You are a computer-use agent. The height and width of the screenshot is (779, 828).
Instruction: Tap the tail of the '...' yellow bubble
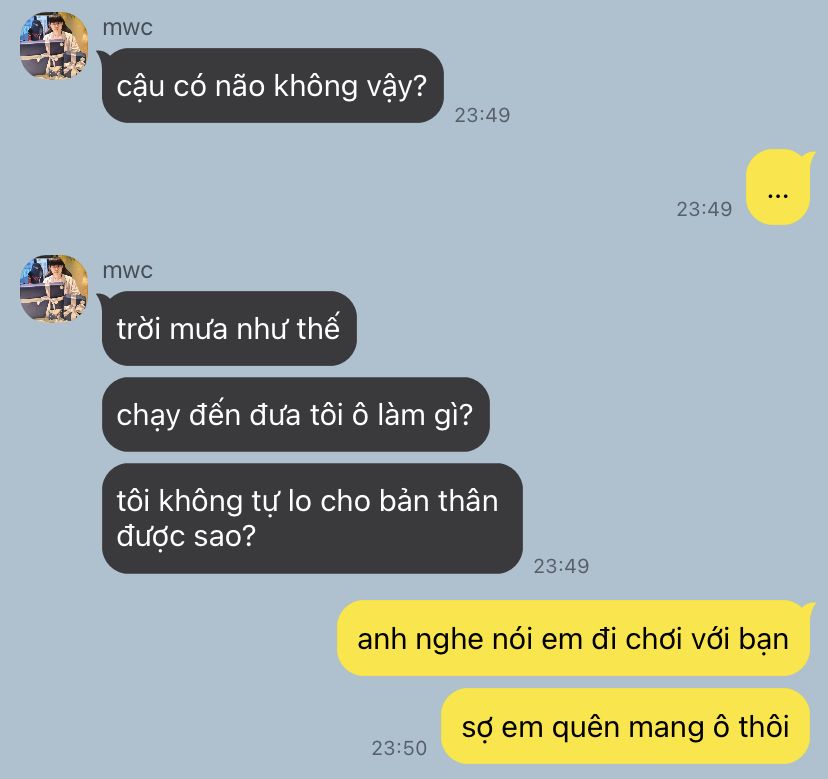(808, 157)
